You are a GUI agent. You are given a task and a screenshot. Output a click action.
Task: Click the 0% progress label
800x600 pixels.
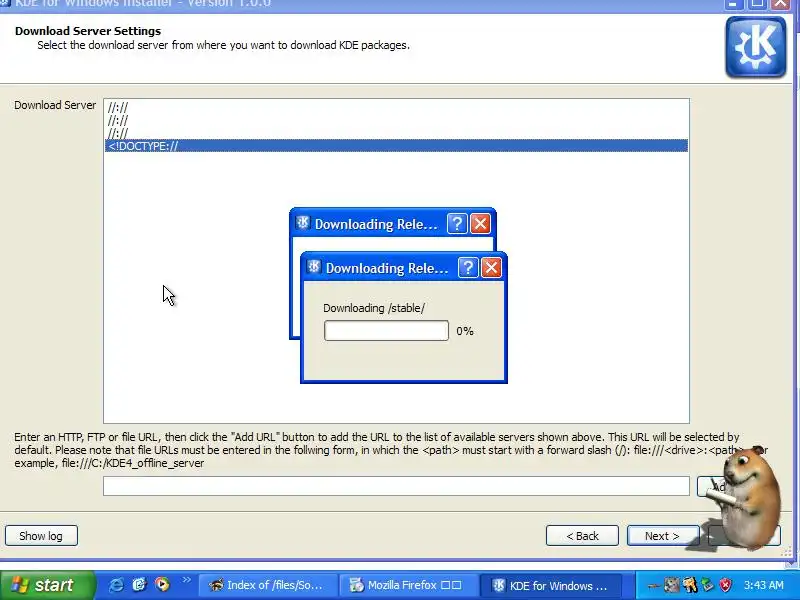[465, 331]
